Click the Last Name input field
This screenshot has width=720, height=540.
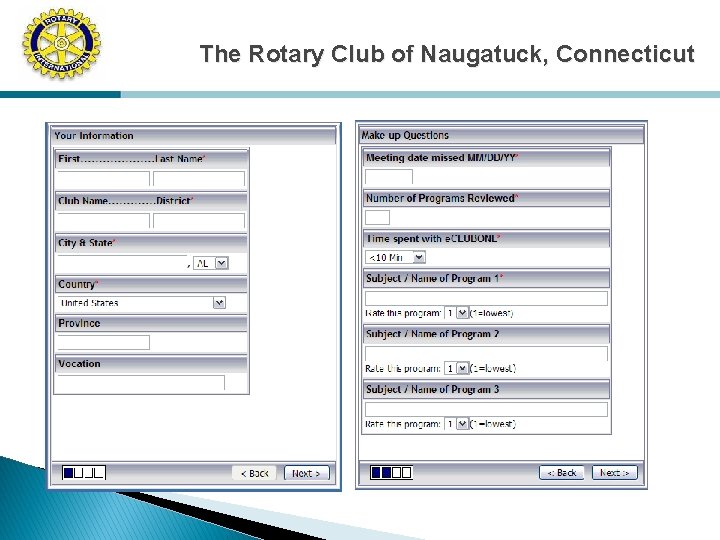[199, 179]
